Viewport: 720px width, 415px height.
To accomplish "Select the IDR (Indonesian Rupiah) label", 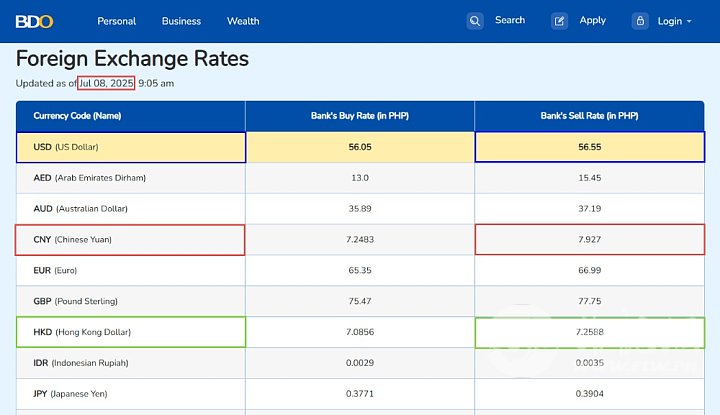I will pyautogui.click(x=81, y=363).
